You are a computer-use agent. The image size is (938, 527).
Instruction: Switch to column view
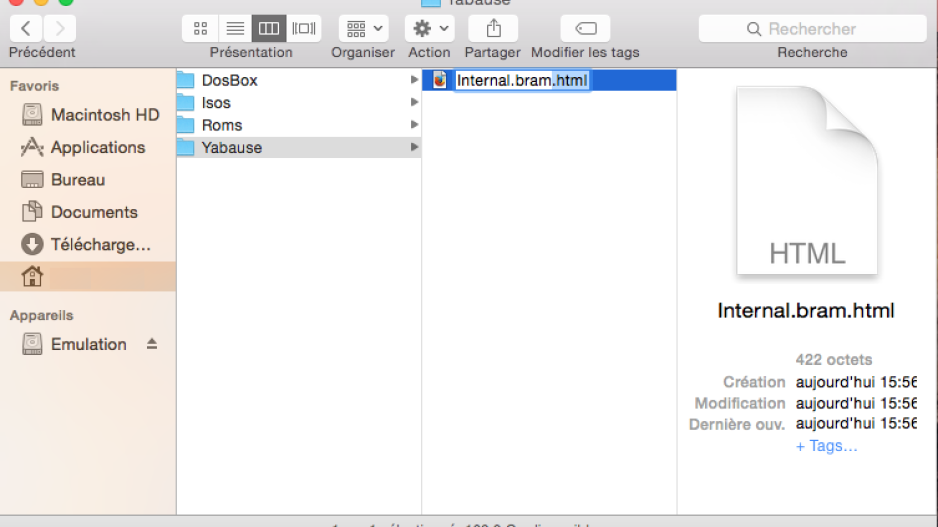point(269,28)
